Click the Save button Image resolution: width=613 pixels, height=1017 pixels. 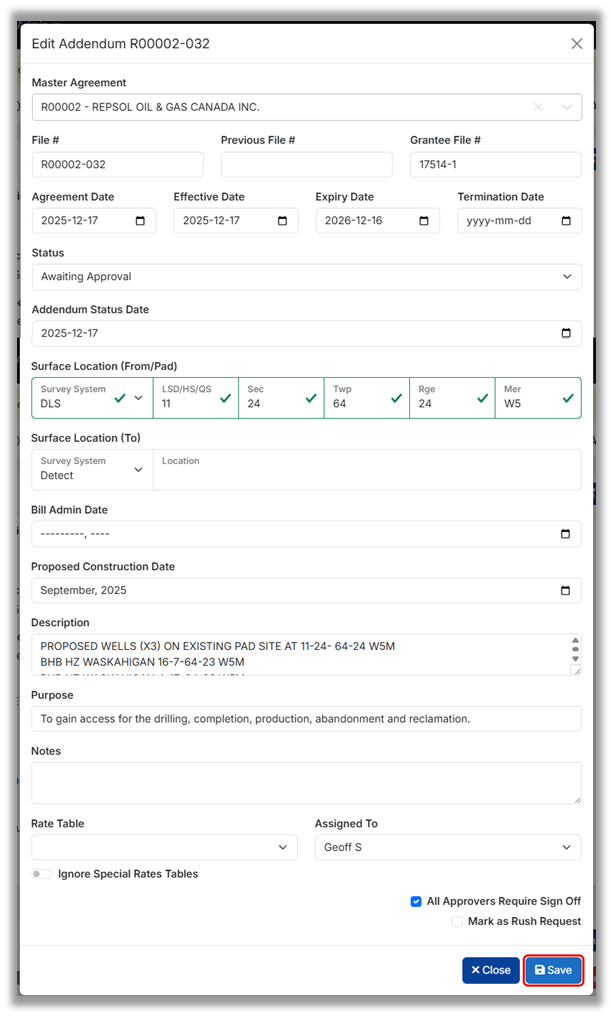click(553, 970)
